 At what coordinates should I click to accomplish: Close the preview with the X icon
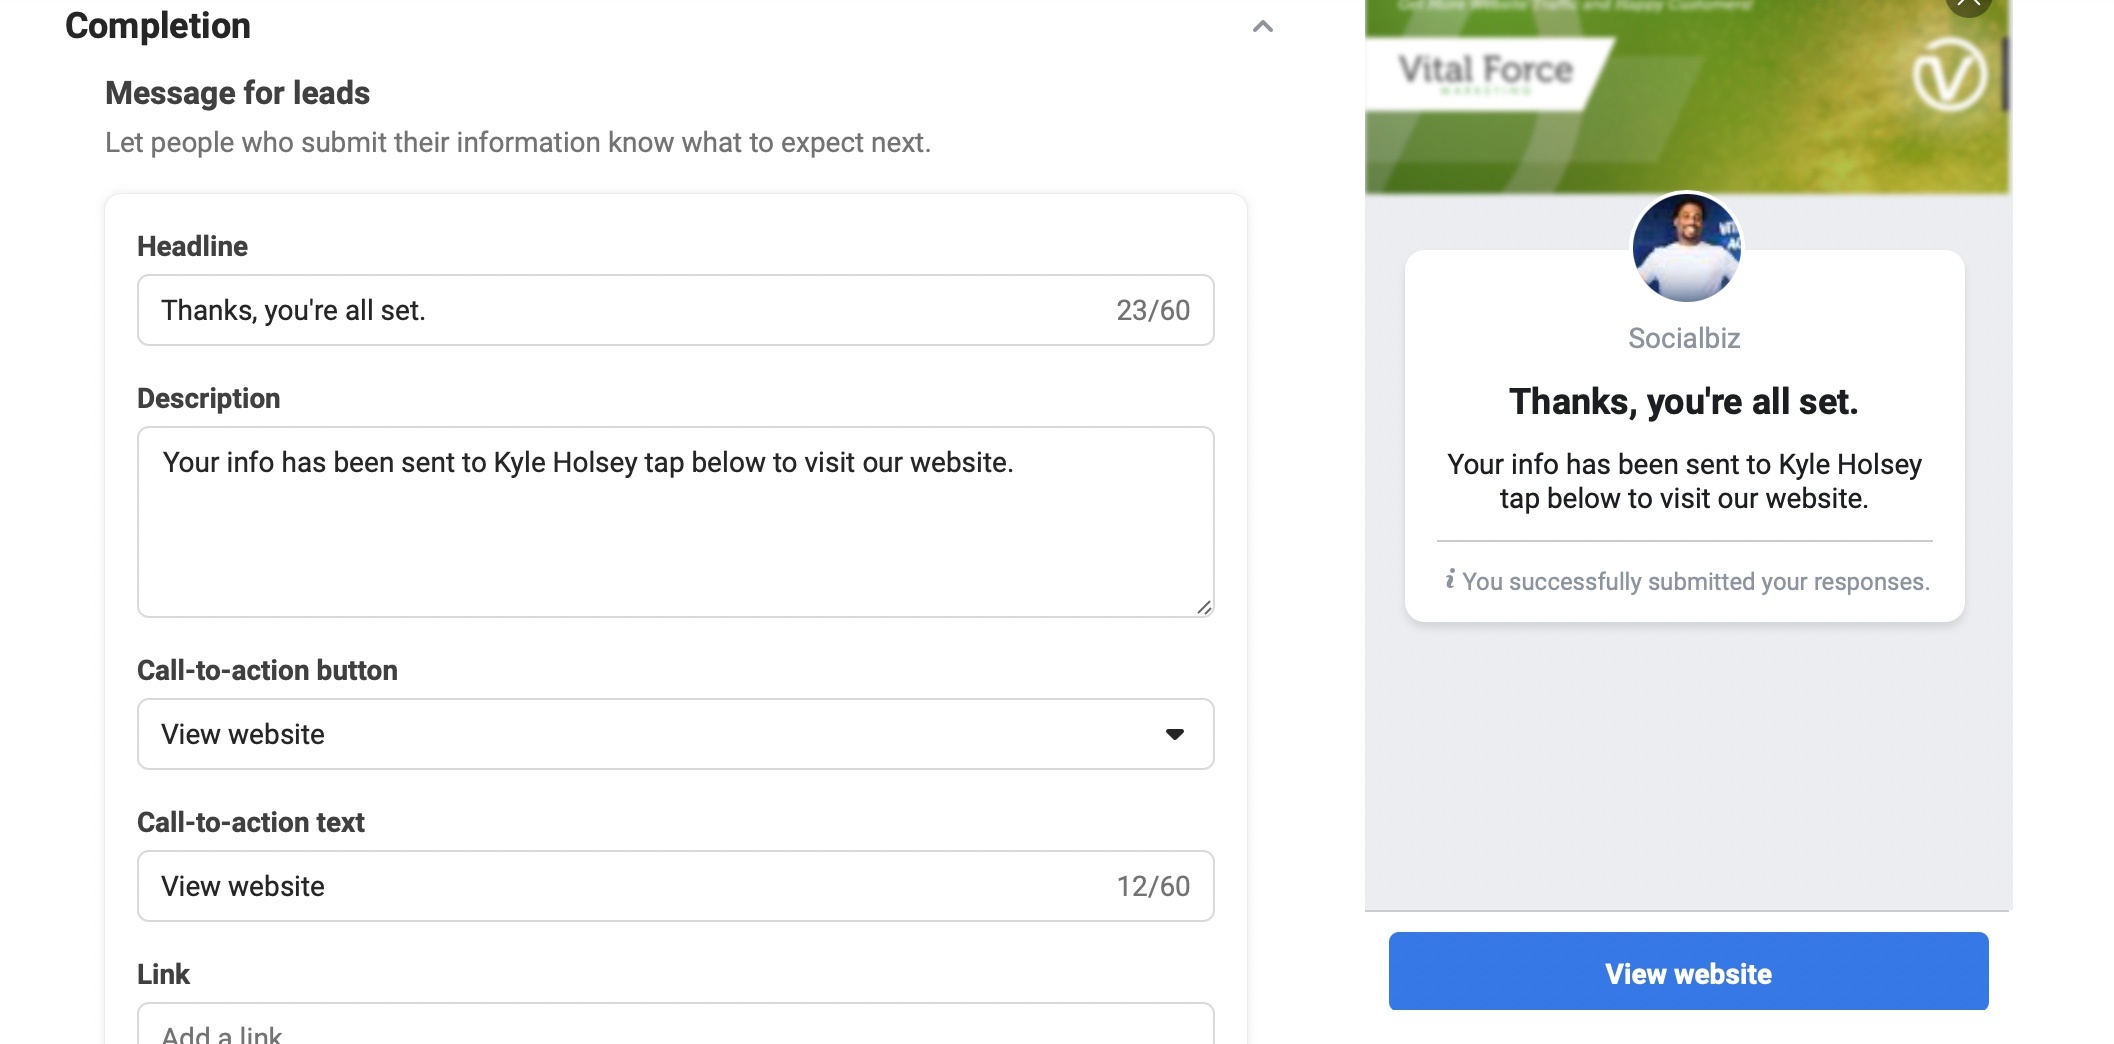coord(1968,5)
